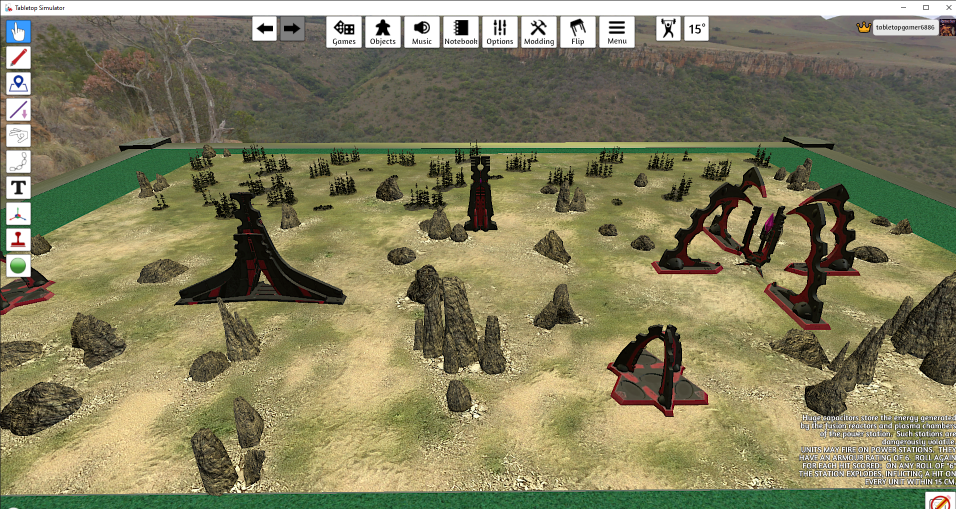The image size is (956, 509).
Task: Open the Games menu
Action: click(x=344, y=32)
